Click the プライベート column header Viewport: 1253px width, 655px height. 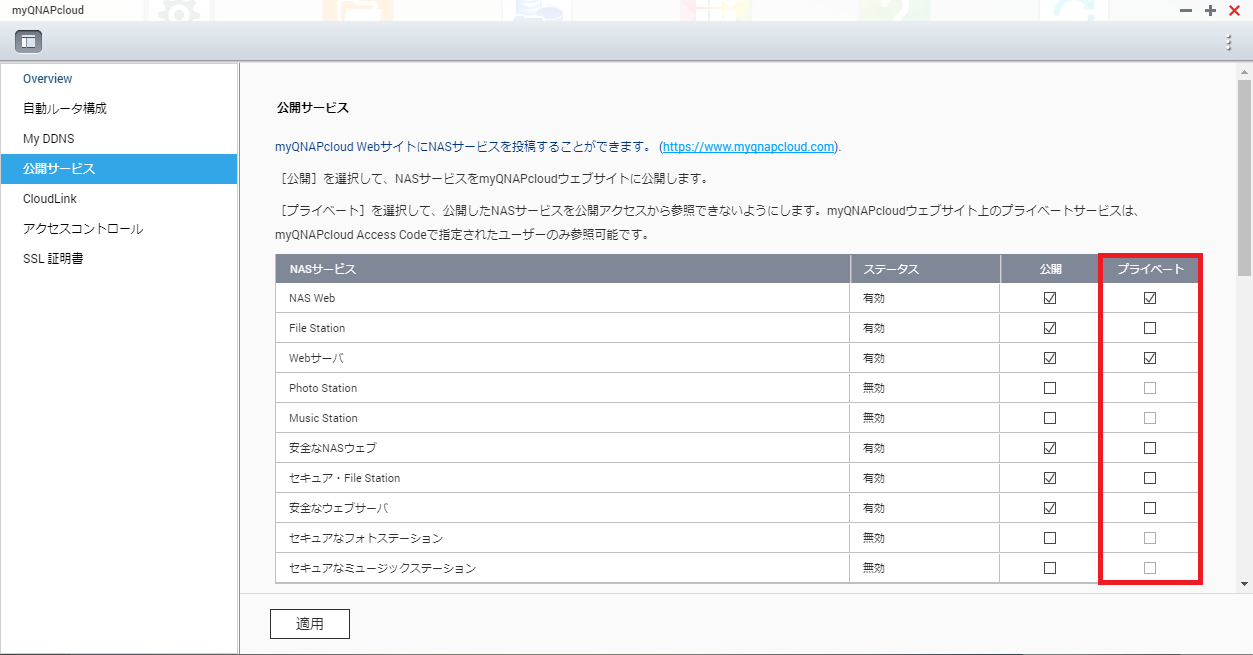[1150, 269]
